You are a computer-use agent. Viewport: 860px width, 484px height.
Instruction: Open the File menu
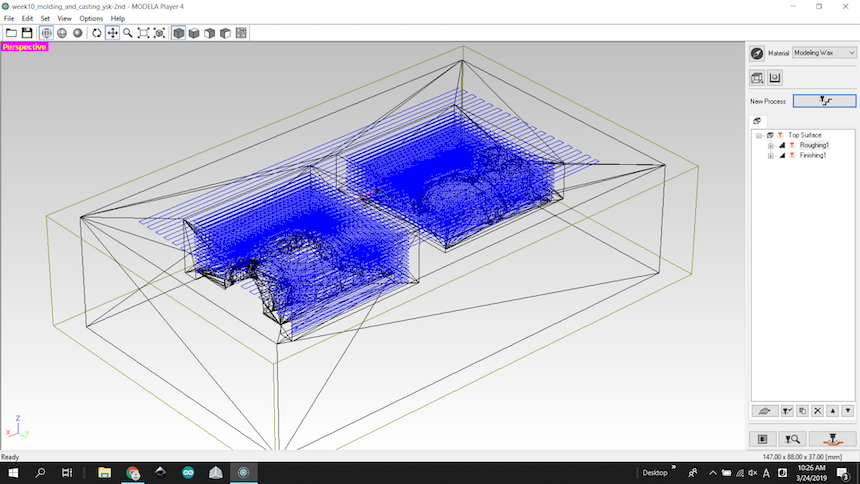pos(9,18)
